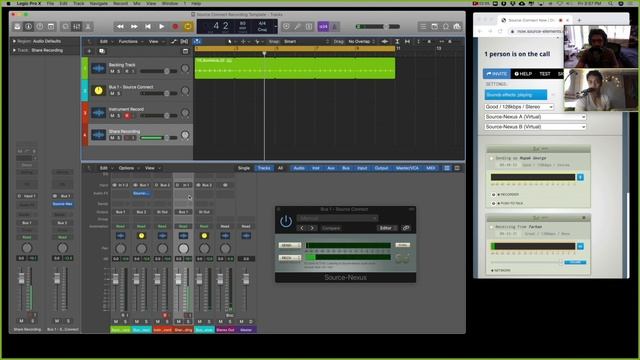This screenshot has width=640, height=360.
Task: Open the Navigate menu in macOS menu bar
Action: click(x=98, y=3)
